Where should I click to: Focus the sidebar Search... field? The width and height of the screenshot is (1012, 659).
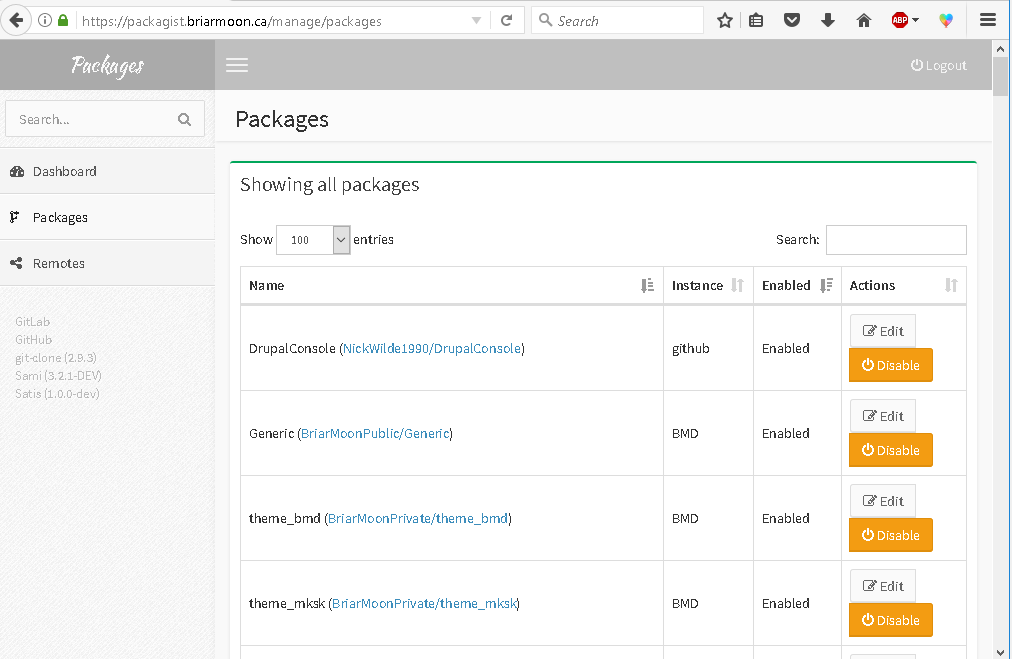[x=105, y=119]
